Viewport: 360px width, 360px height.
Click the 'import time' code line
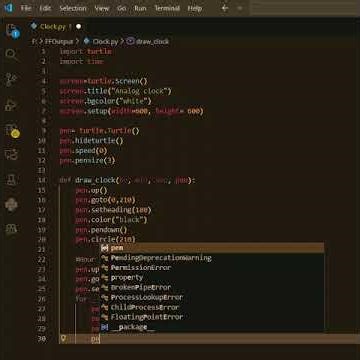[81, 62]
